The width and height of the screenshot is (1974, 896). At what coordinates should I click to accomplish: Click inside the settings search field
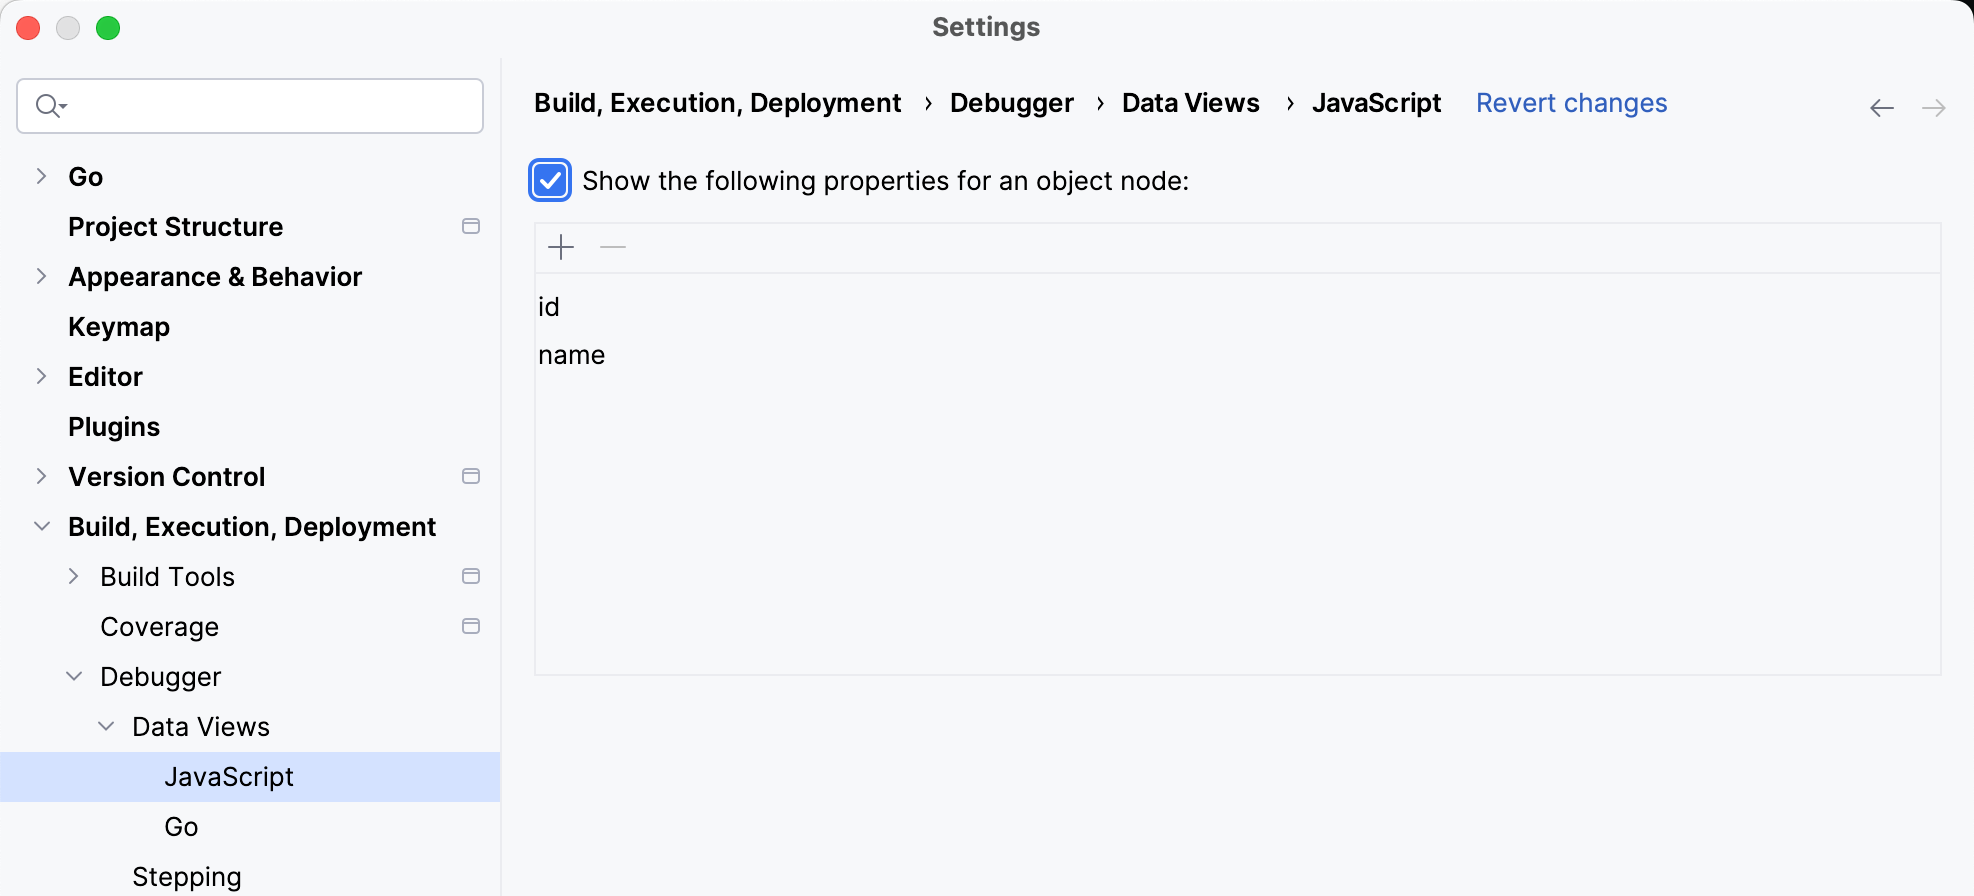[250, 105]
